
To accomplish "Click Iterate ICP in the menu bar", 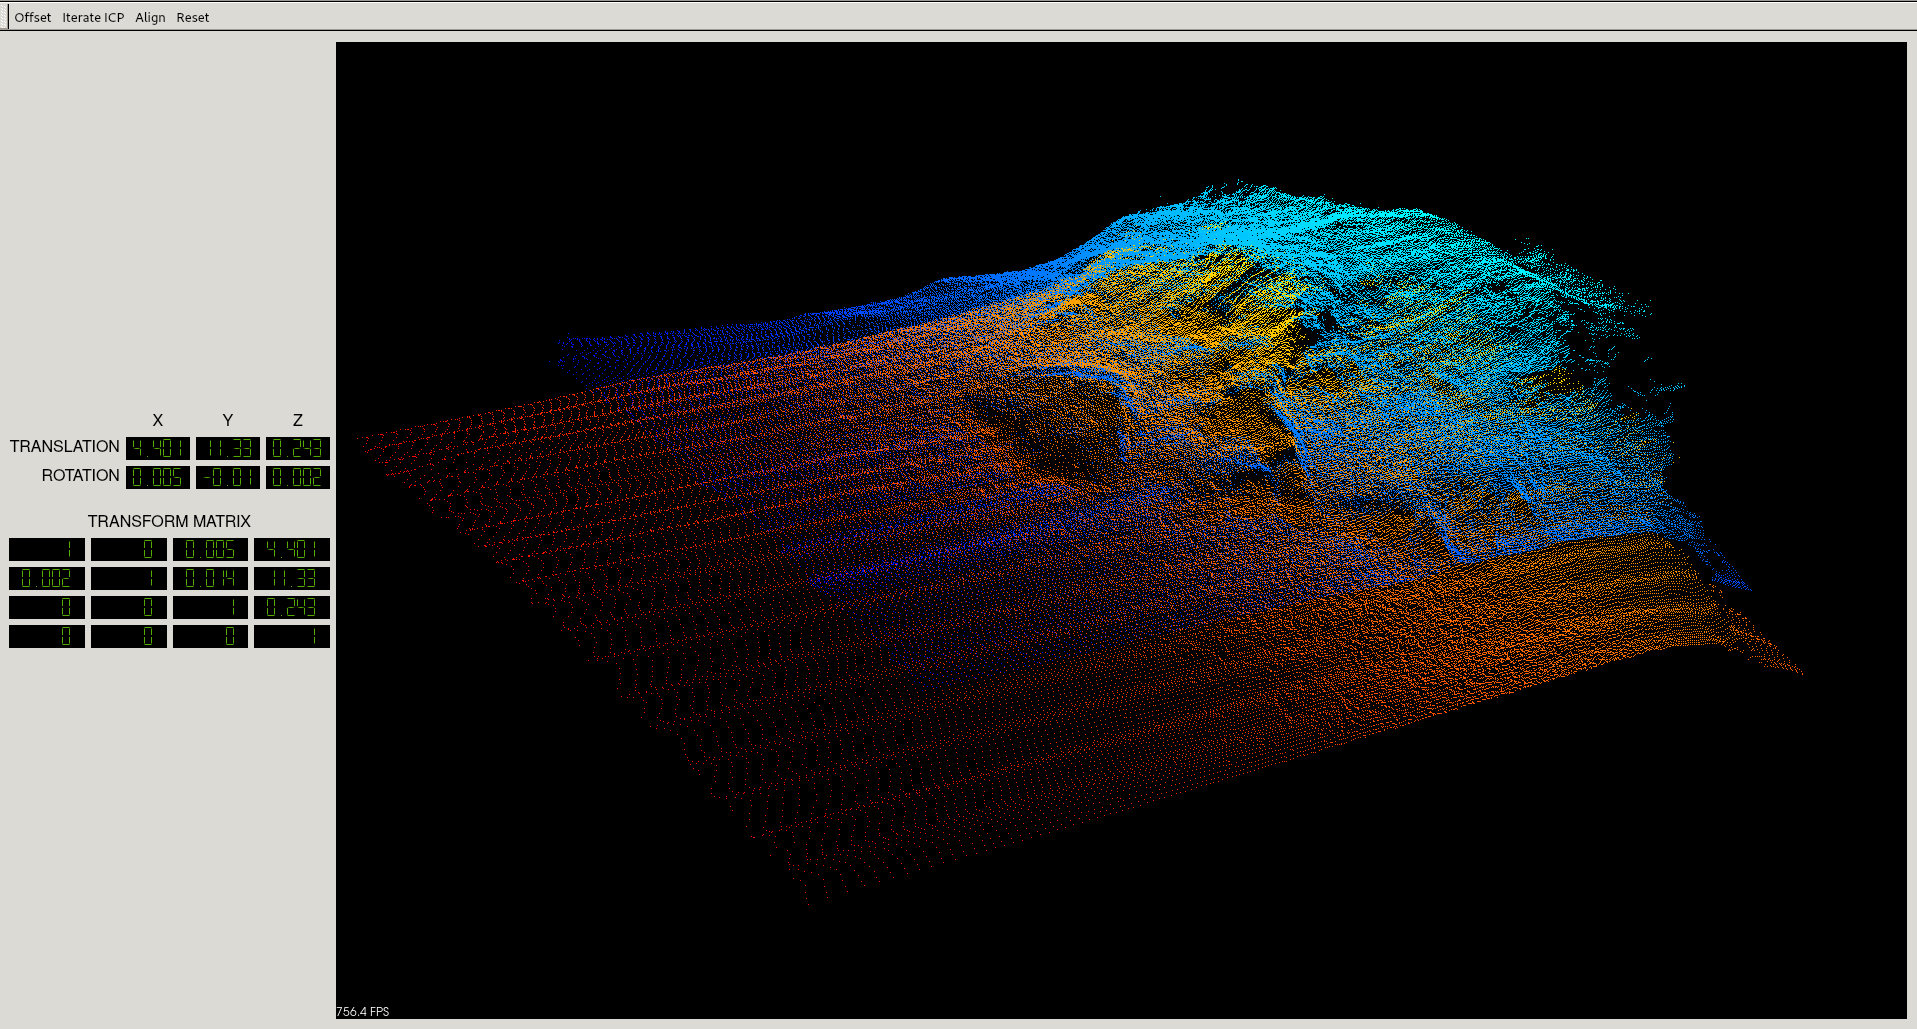I will click(x=93, y=17).
